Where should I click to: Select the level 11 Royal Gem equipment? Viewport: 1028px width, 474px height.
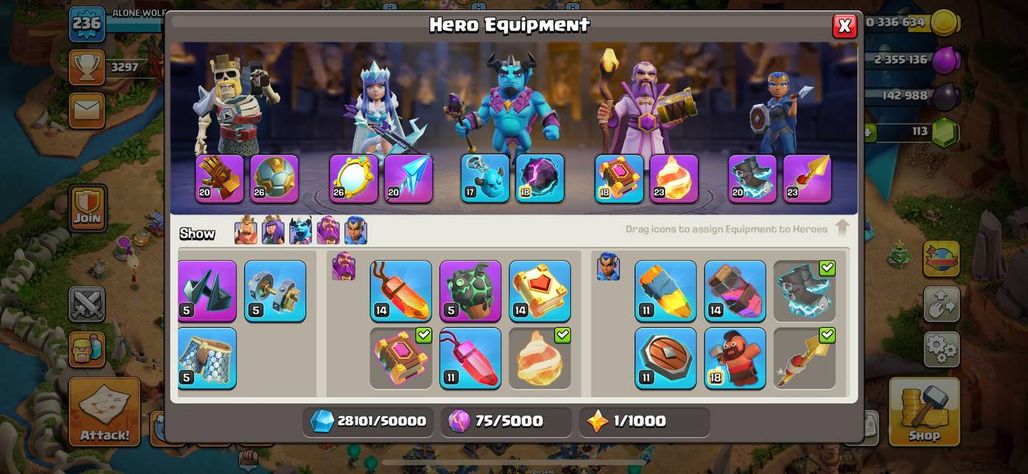[665, 290]
